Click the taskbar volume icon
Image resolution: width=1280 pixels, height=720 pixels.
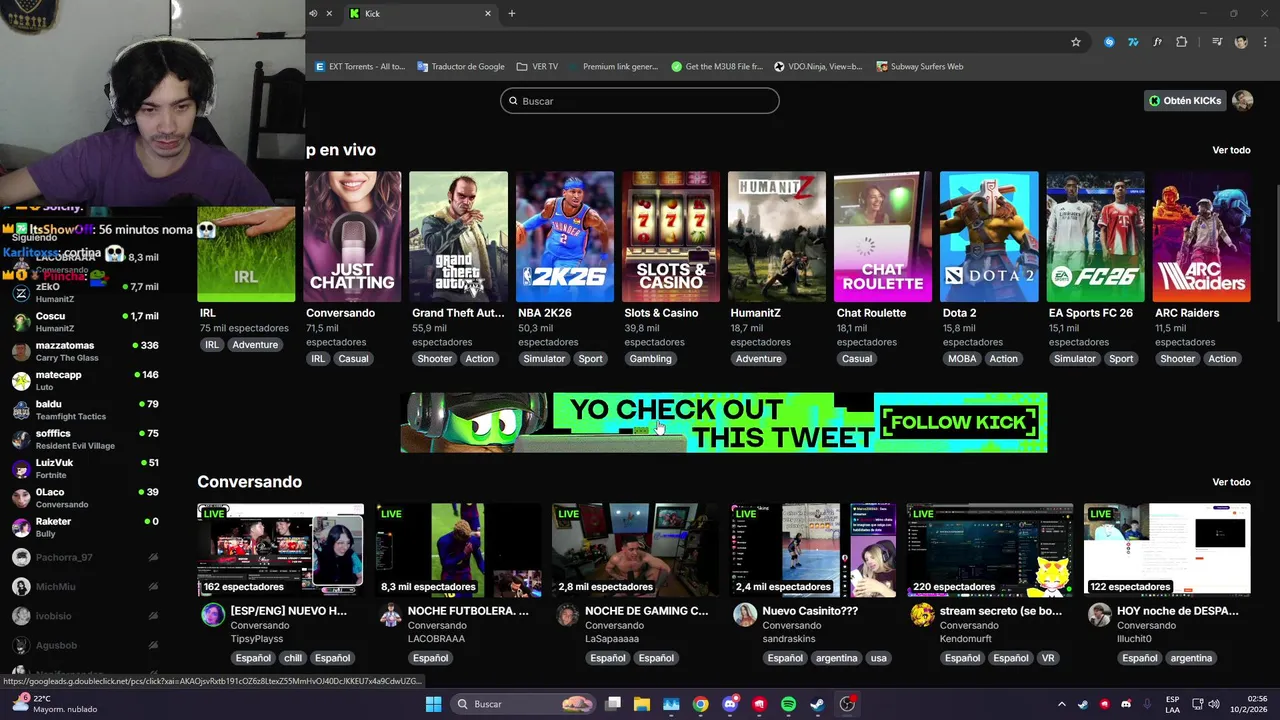pos(1216,704)
